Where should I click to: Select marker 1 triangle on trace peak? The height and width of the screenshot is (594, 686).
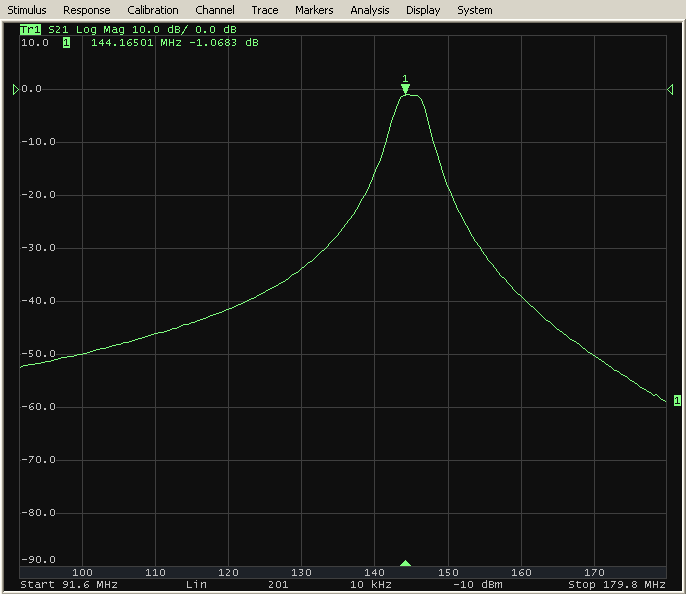[405, 89]
